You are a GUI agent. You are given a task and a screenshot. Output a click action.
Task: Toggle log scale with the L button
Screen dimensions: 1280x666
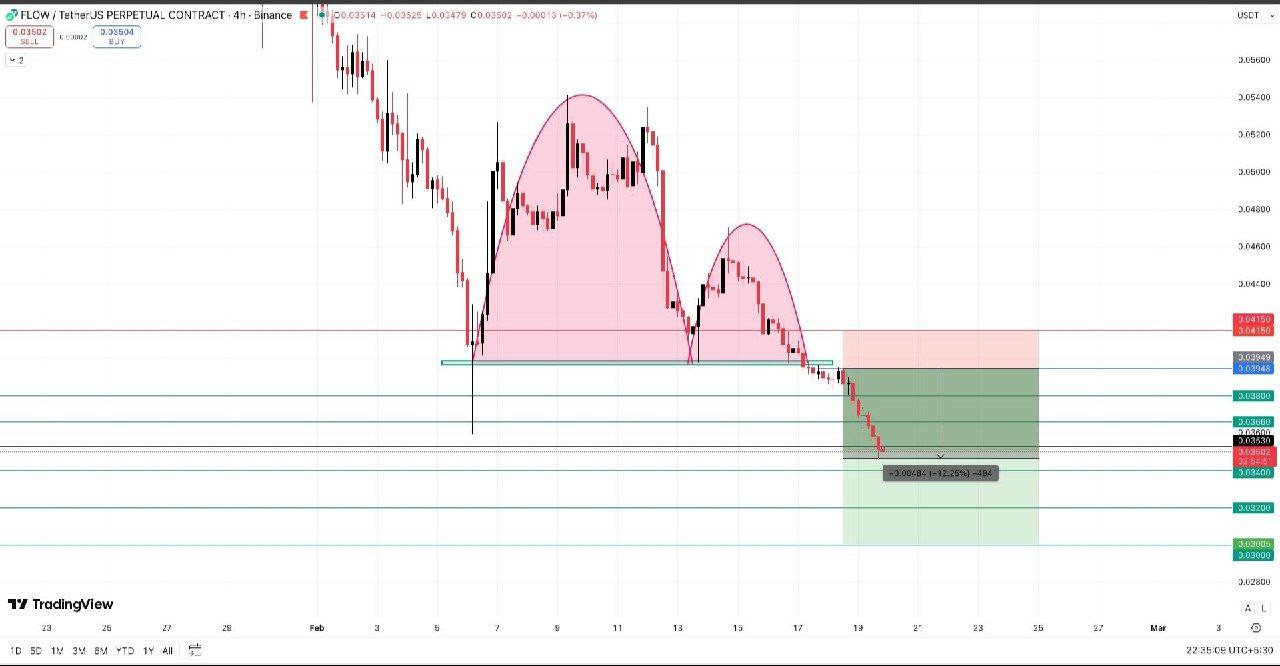pyautogui.click(x=1263, y=608)
